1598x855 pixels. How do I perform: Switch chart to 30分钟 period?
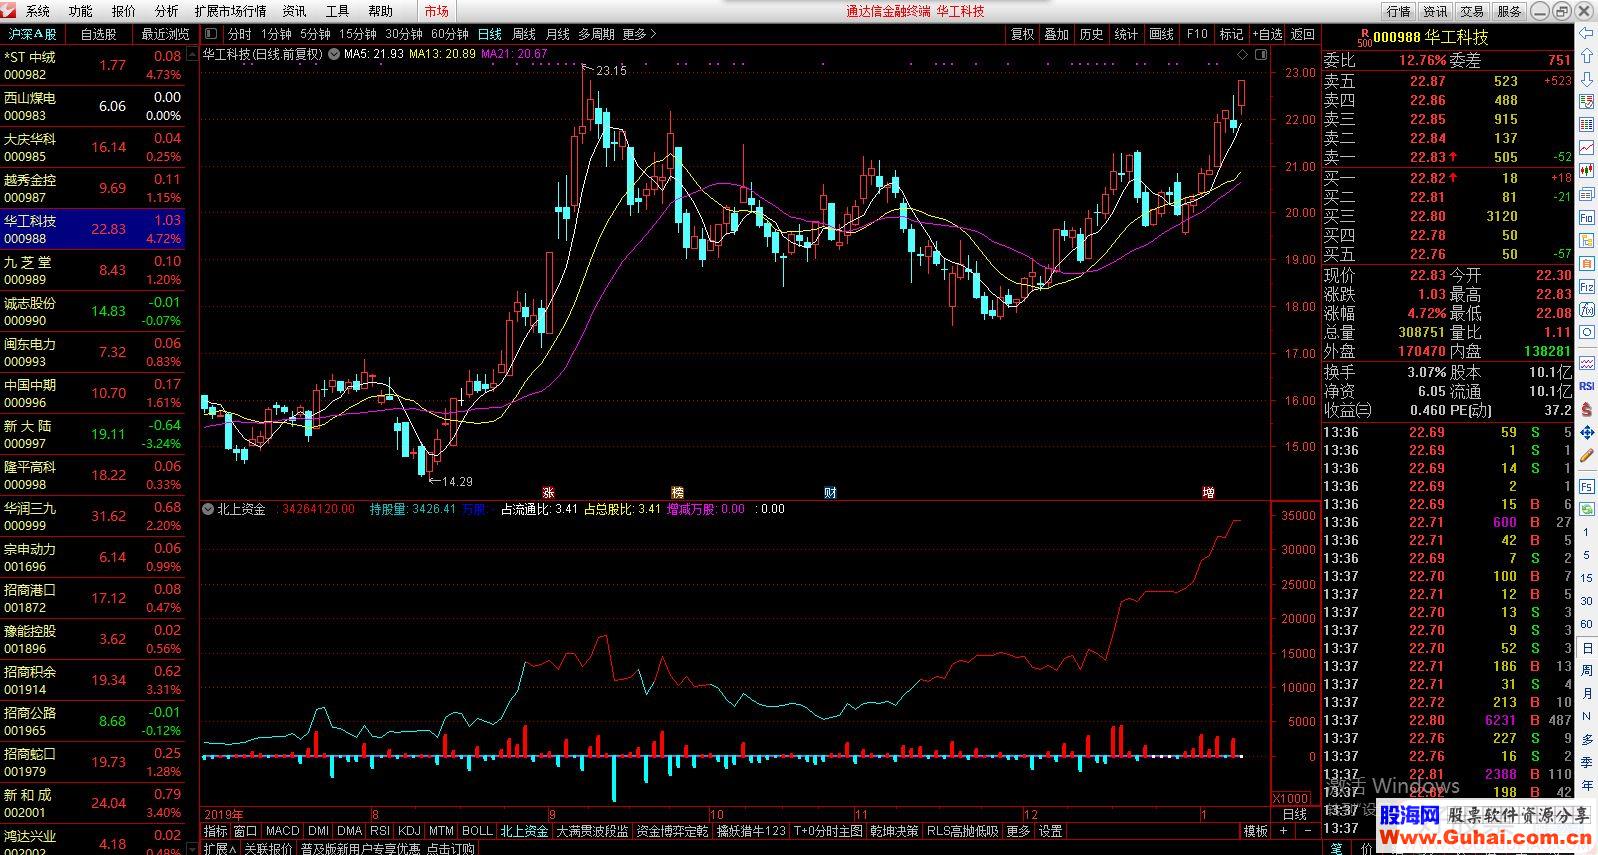[404, 34]
